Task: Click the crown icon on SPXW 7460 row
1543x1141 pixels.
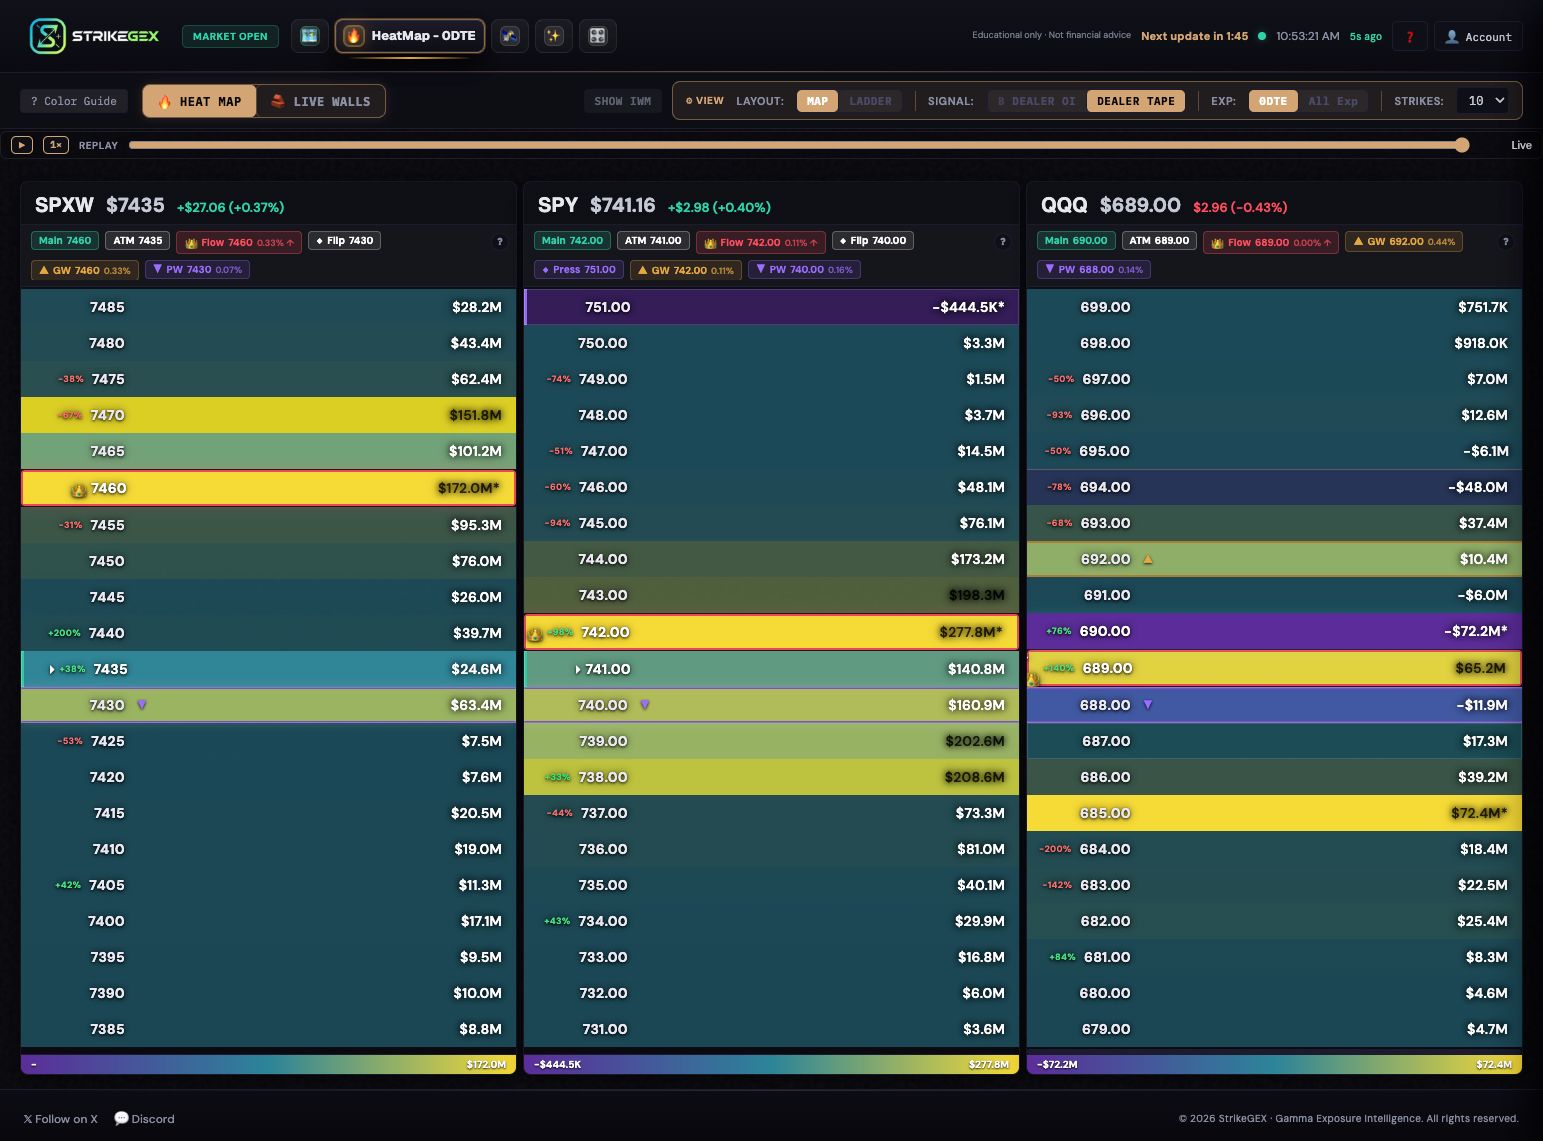Action: [78, 490]
